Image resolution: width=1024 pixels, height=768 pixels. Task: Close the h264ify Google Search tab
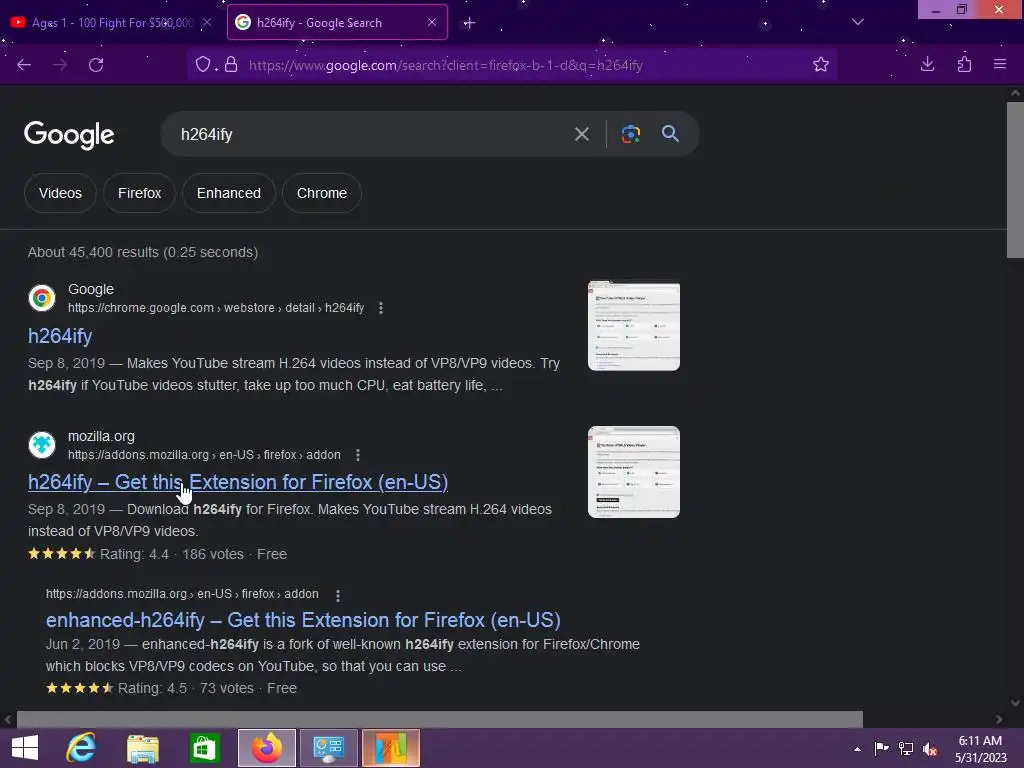pyautogui.click(x=432, y=22)
